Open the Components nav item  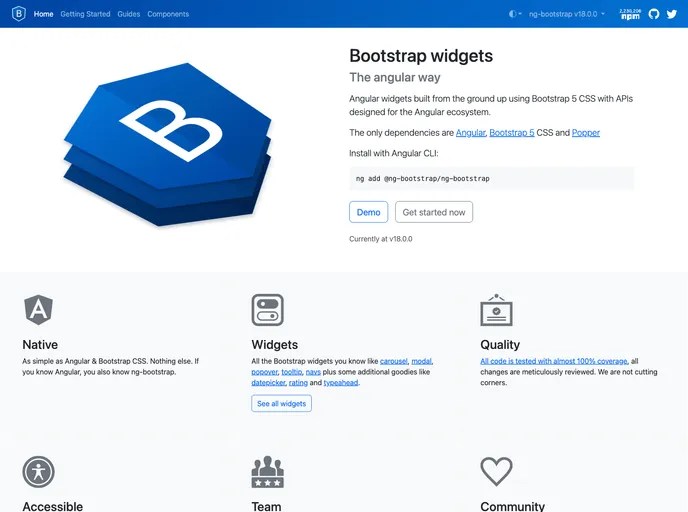coord(168,14)
